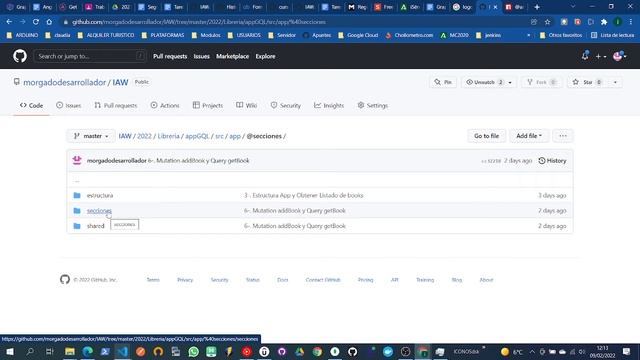The image size is (640, 360).
Task: Click the shared folder icon
Action: (x=77, y=226)
